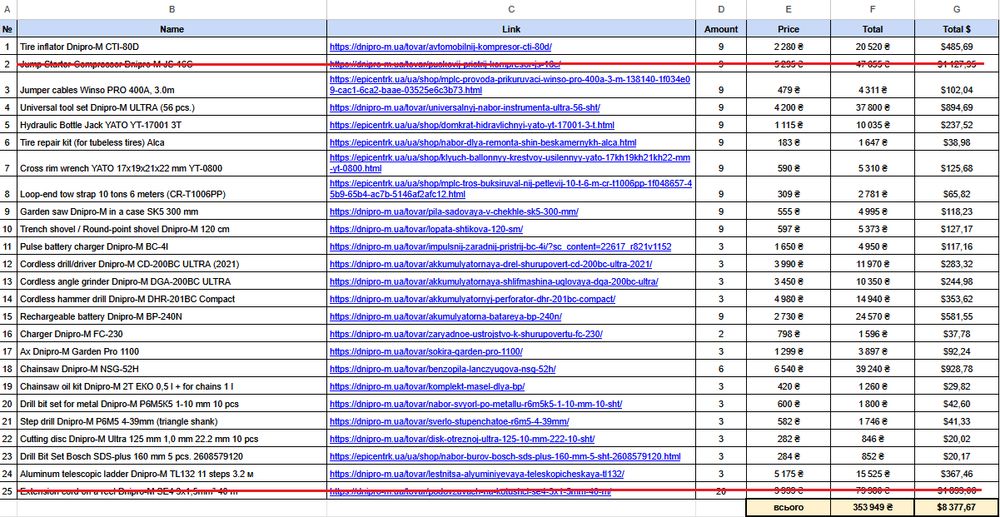Screen dimensions: 1000x517
Task: Select the Amount cell for Charger FC-230
Action: 721,333
